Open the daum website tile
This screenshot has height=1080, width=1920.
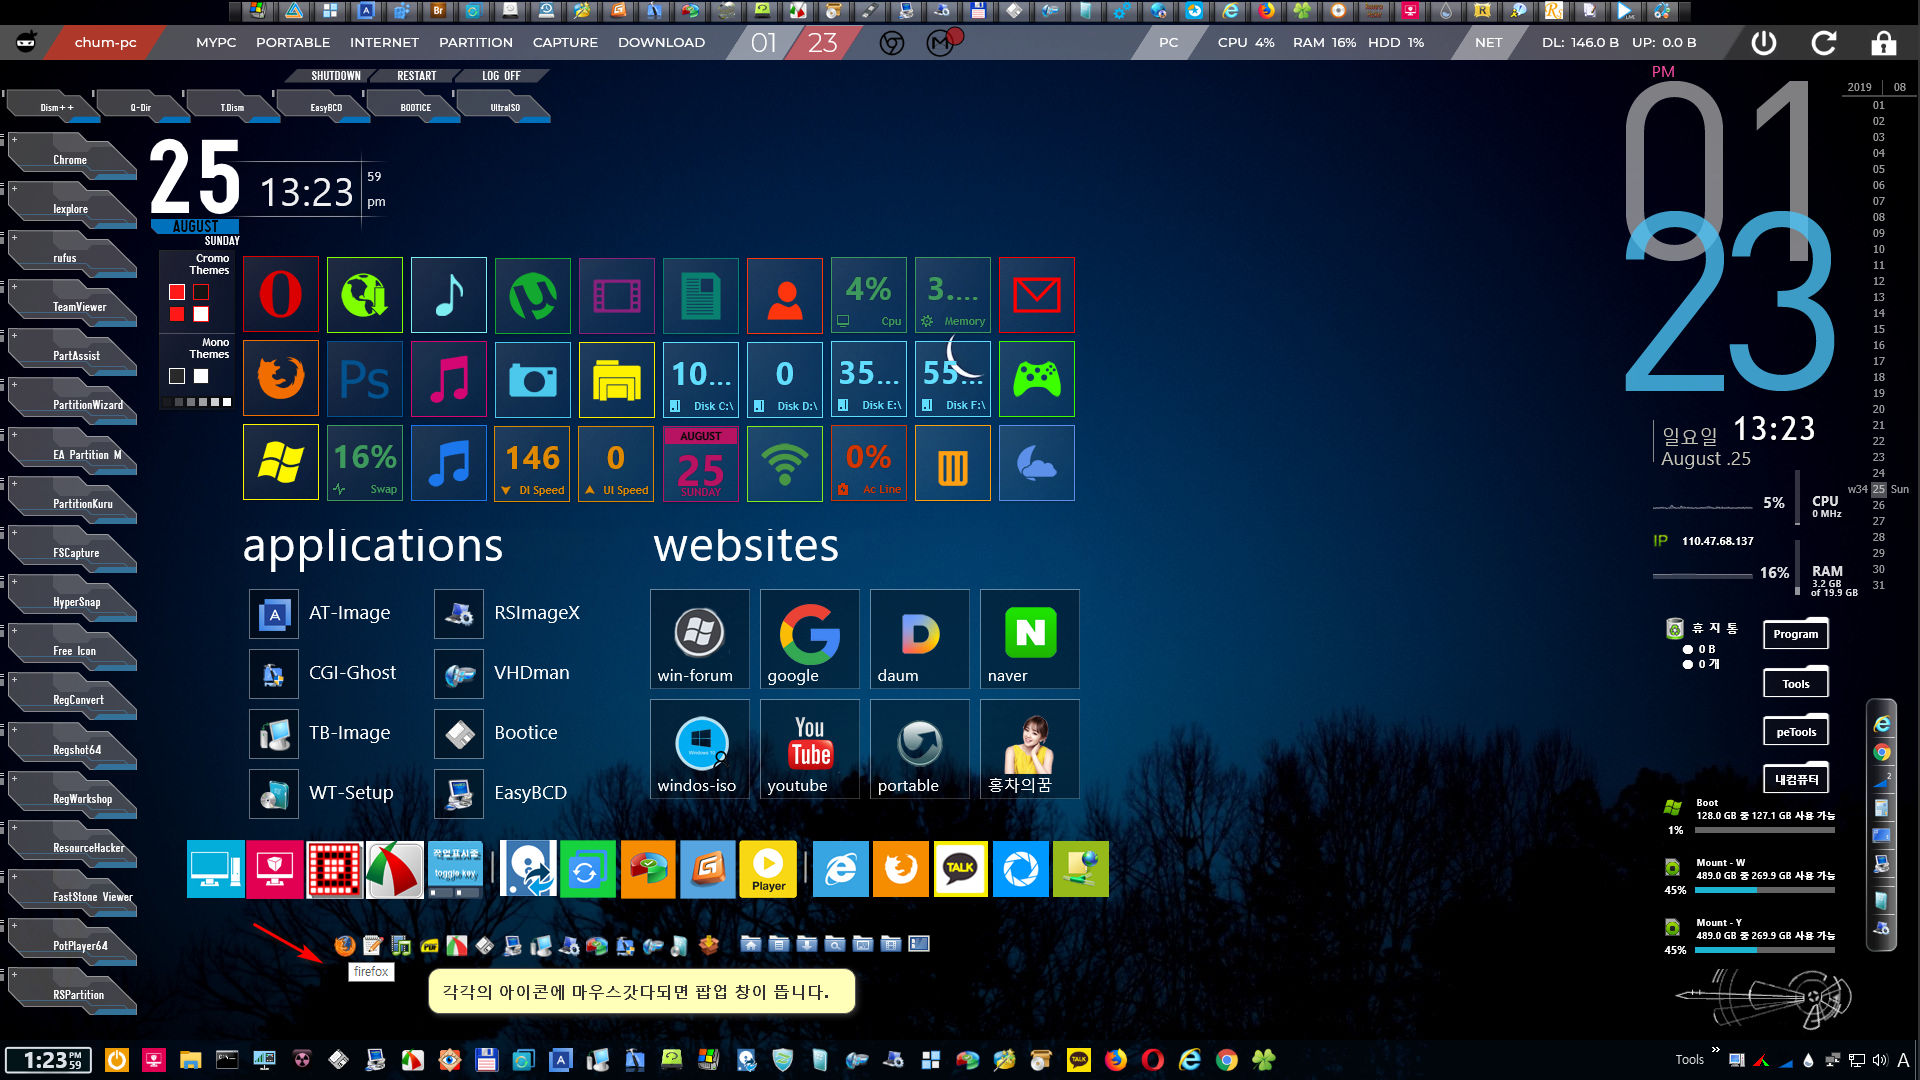point(919,639)
